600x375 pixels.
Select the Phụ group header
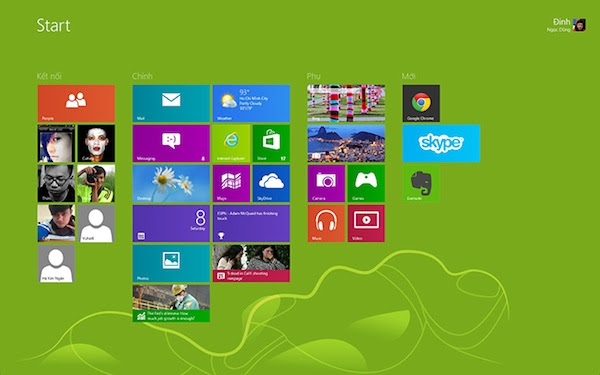(313, 76)
